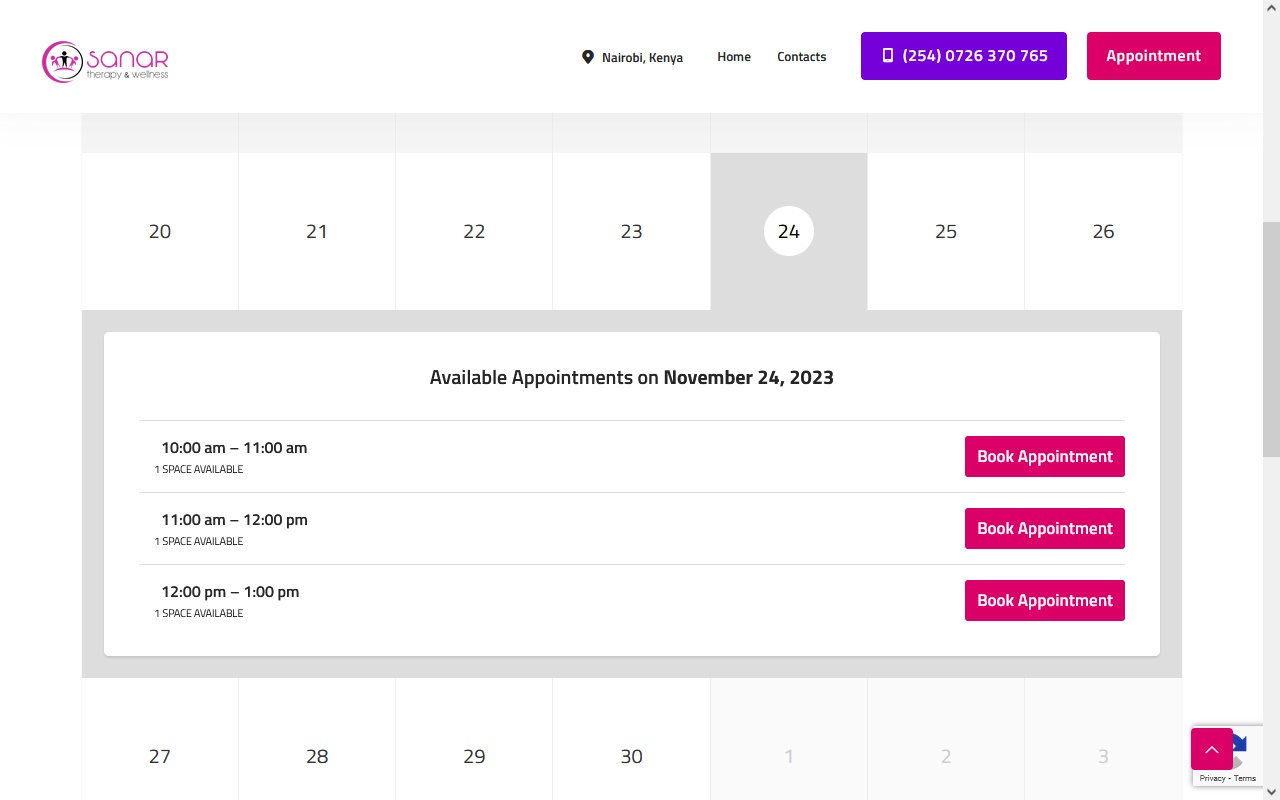Book the 11:00 am – 12:00 pm appointment

coord(1045,528)
